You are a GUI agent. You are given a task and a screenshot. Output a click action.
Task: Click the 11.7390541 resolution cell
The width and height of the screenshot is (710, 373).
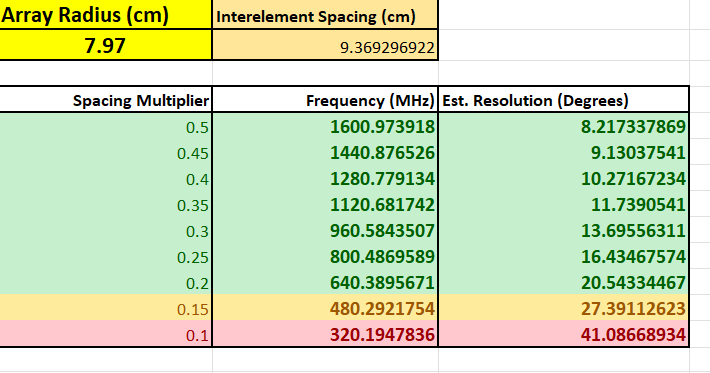click(564, 205)
